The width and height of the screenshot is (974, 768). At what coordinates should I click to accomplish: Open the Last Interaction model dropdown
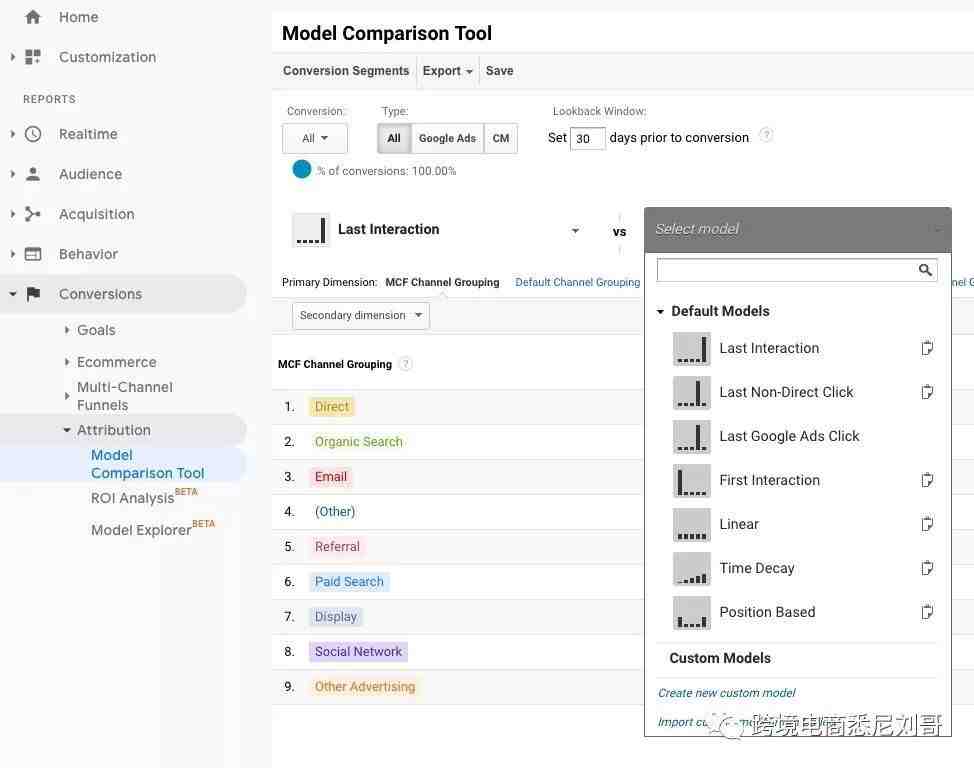pos(575,231)
